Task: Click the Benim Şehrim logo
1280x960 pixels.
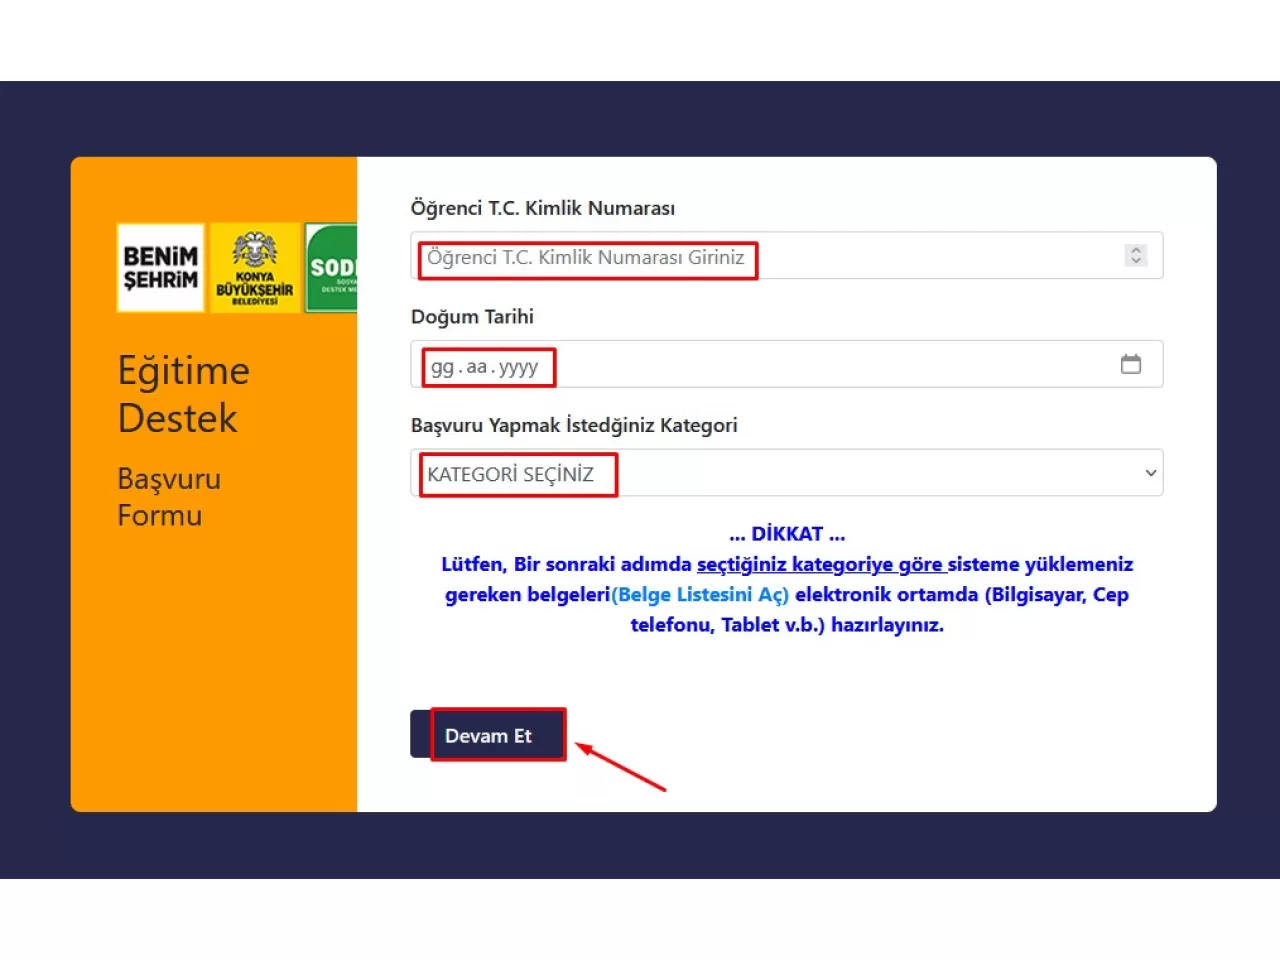Action: pyautogui.click(x=161, y=268)
